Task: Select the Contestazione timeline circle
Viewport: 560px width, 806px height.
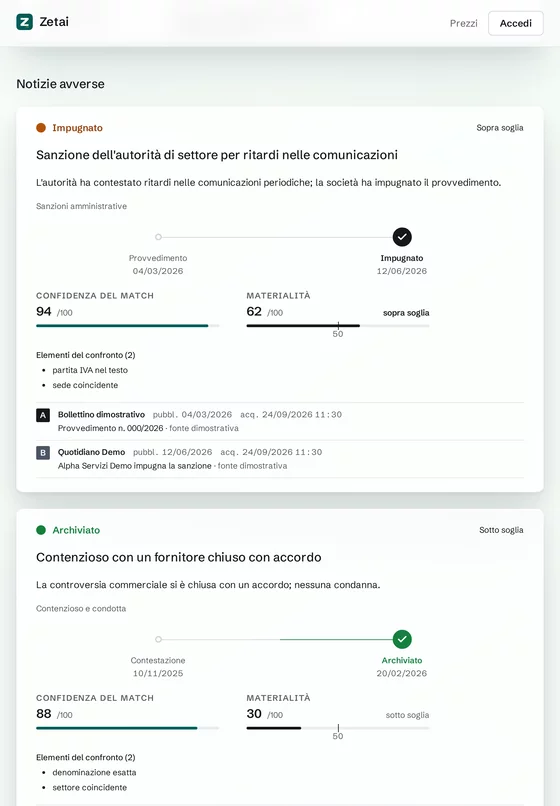Action: (x=158, y=639)
